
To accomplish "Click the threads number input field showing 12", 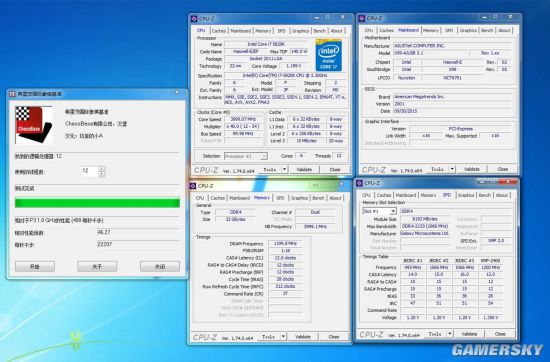I will click(x=90, y=172).
